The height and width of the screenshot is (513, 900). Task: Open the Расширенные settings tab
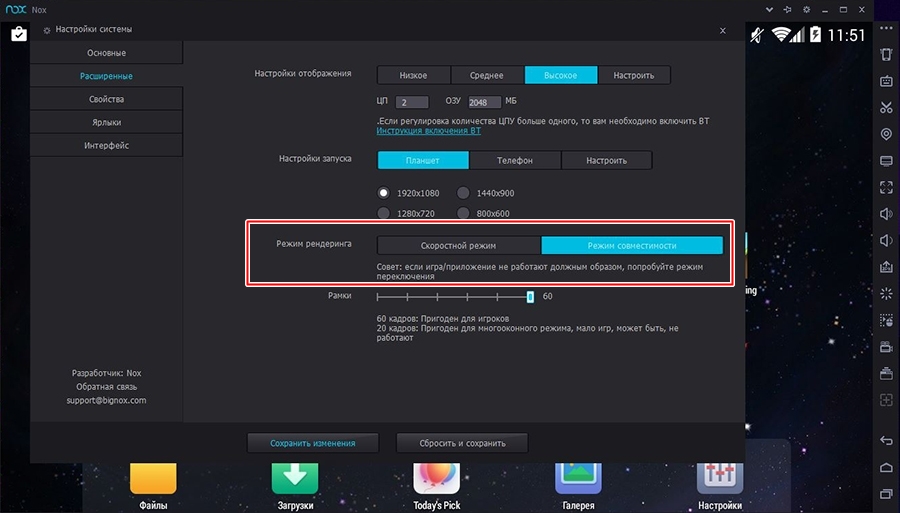tap(106, 76)
